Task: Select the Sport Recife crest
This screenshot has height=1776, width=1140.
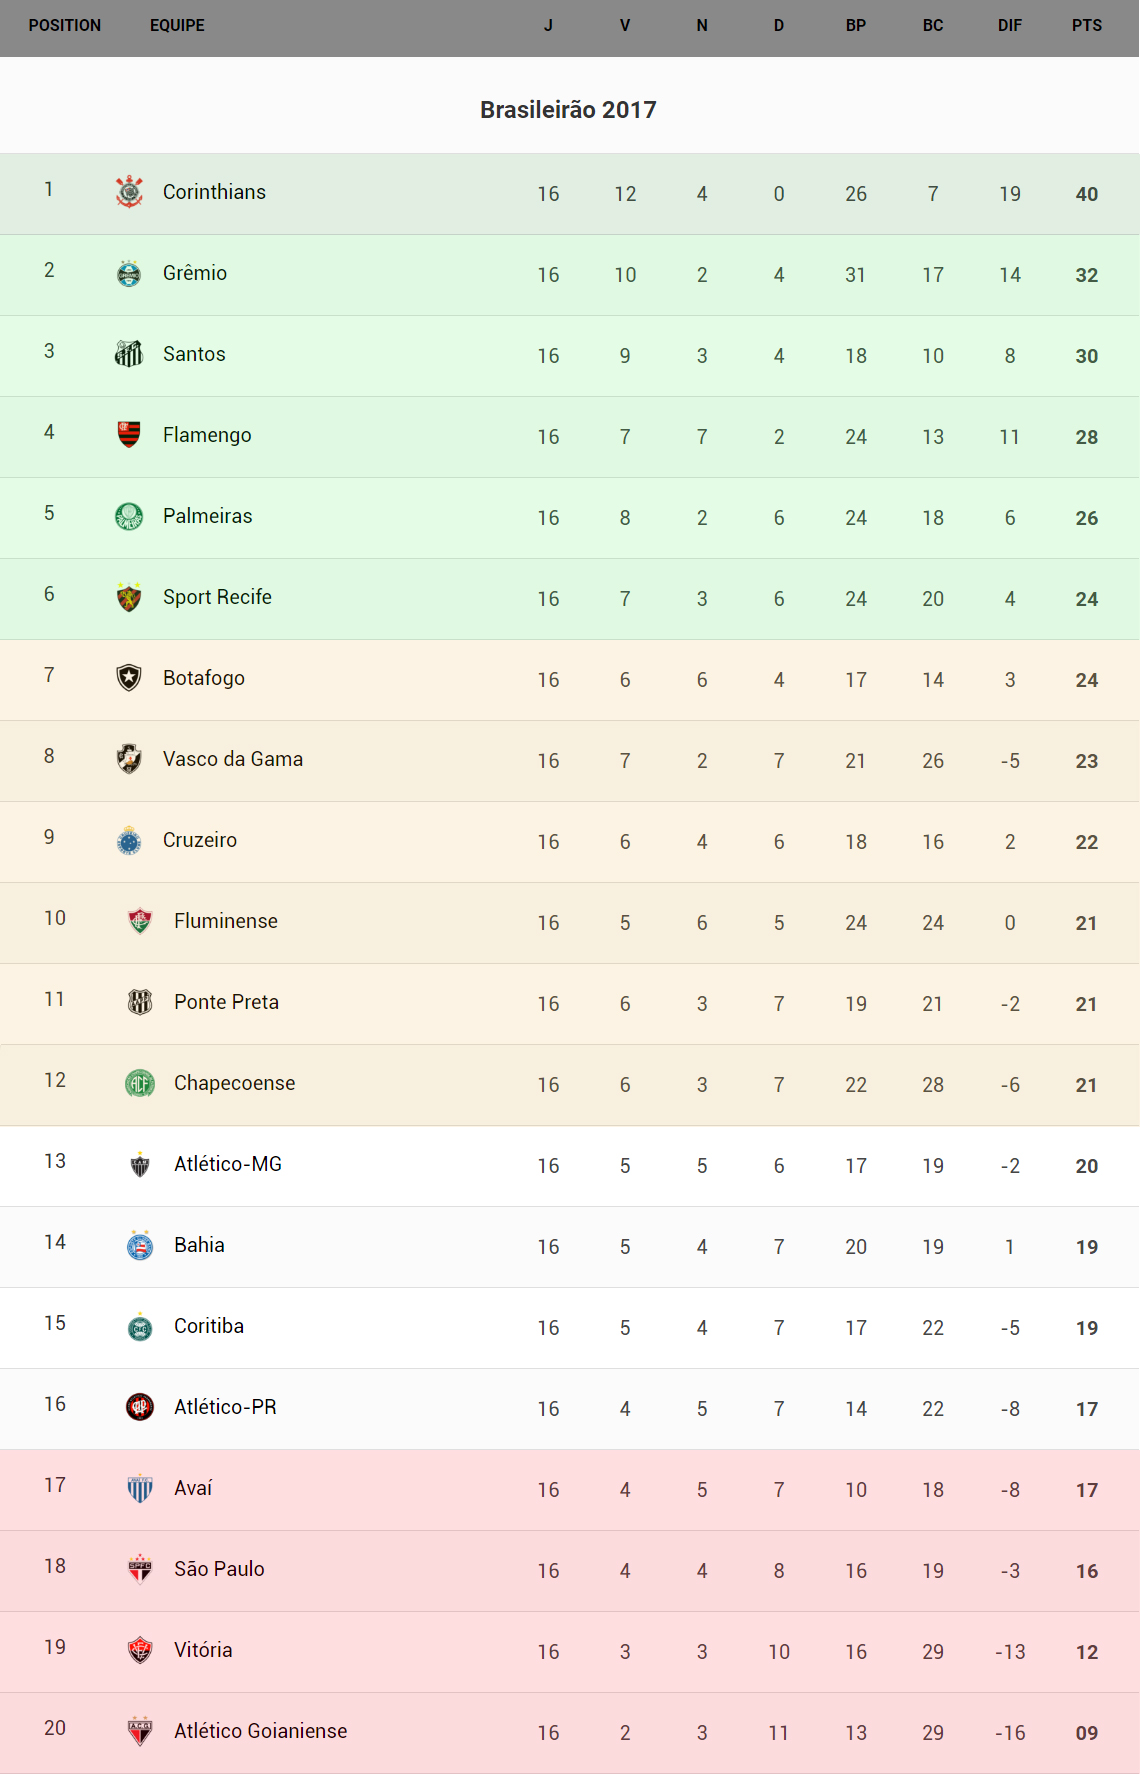Action: click(x=129, y=597)
